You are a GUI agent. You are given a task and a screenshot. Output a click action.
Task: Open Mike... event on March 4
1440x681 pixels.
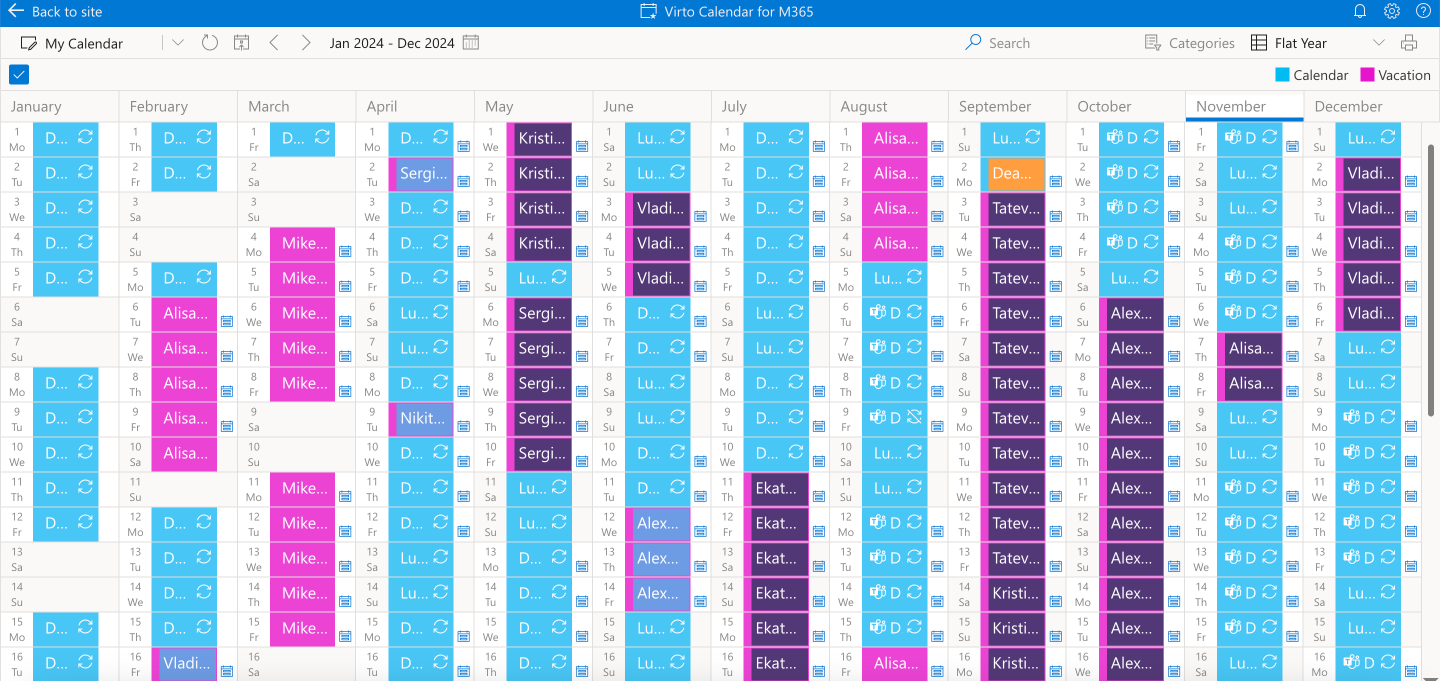tap(303, 244)
